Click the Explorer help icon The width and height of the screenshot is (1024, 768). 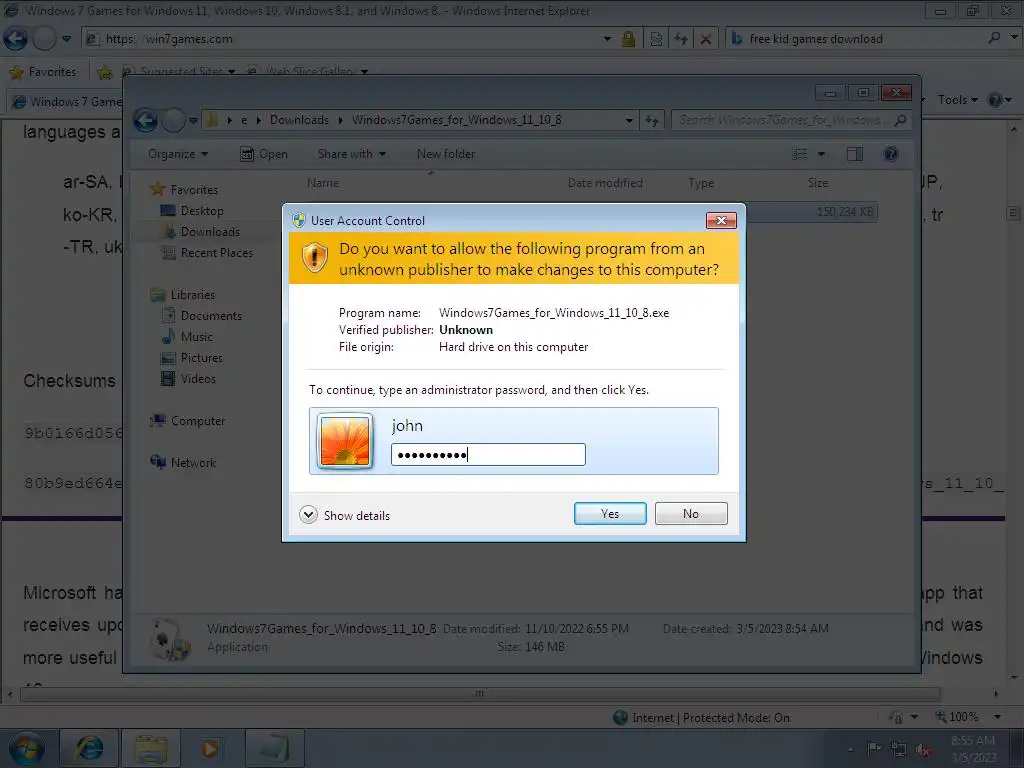891,154
